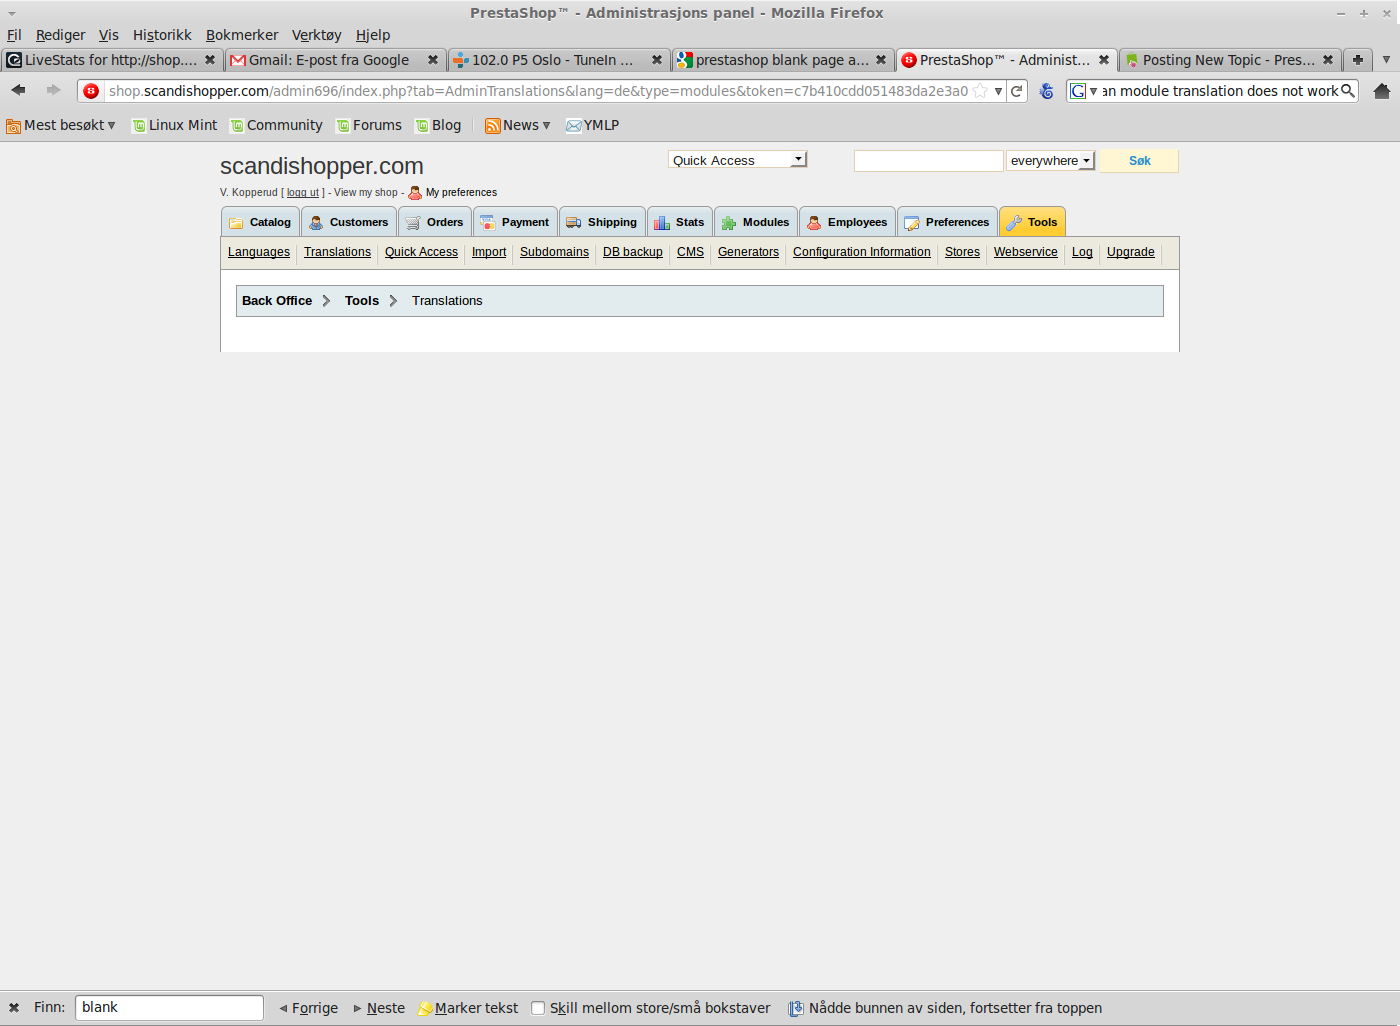Expand the News bookmark folder
This screenshot has height=1026, width=1400.
click(518, 125)
